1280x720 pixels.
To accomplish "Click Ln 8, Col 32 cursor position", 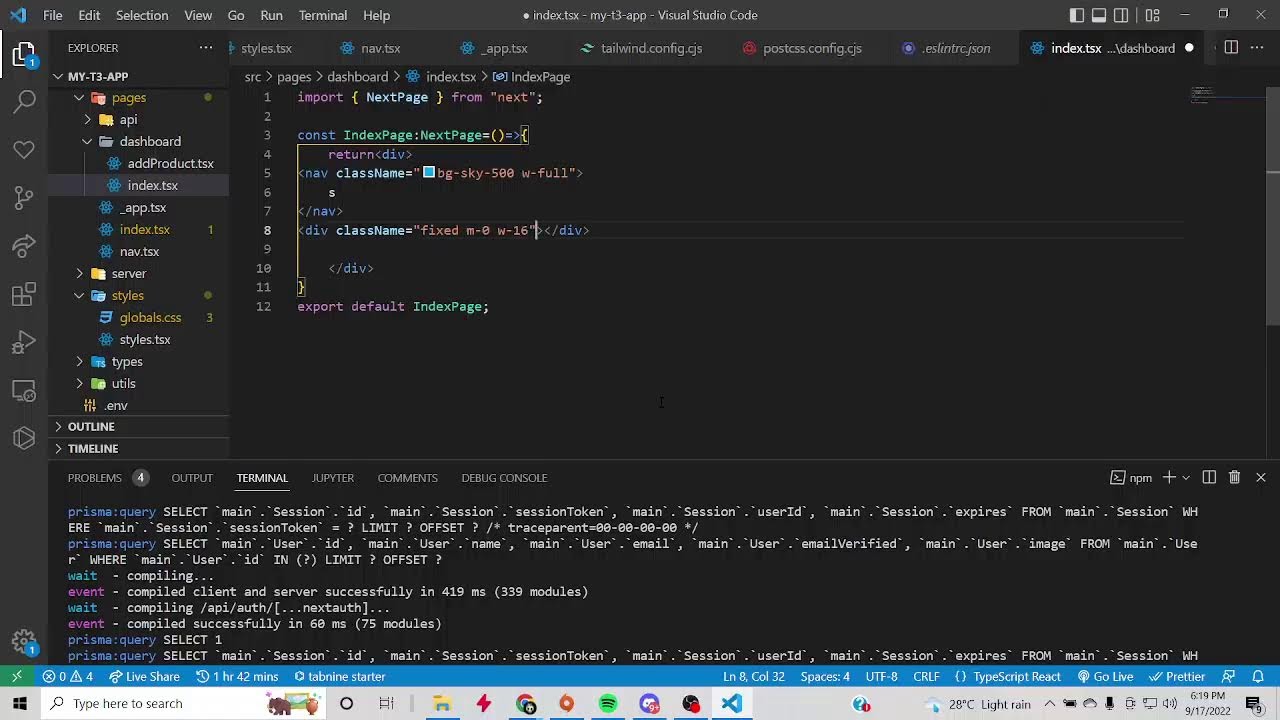I will click(754, 676).
